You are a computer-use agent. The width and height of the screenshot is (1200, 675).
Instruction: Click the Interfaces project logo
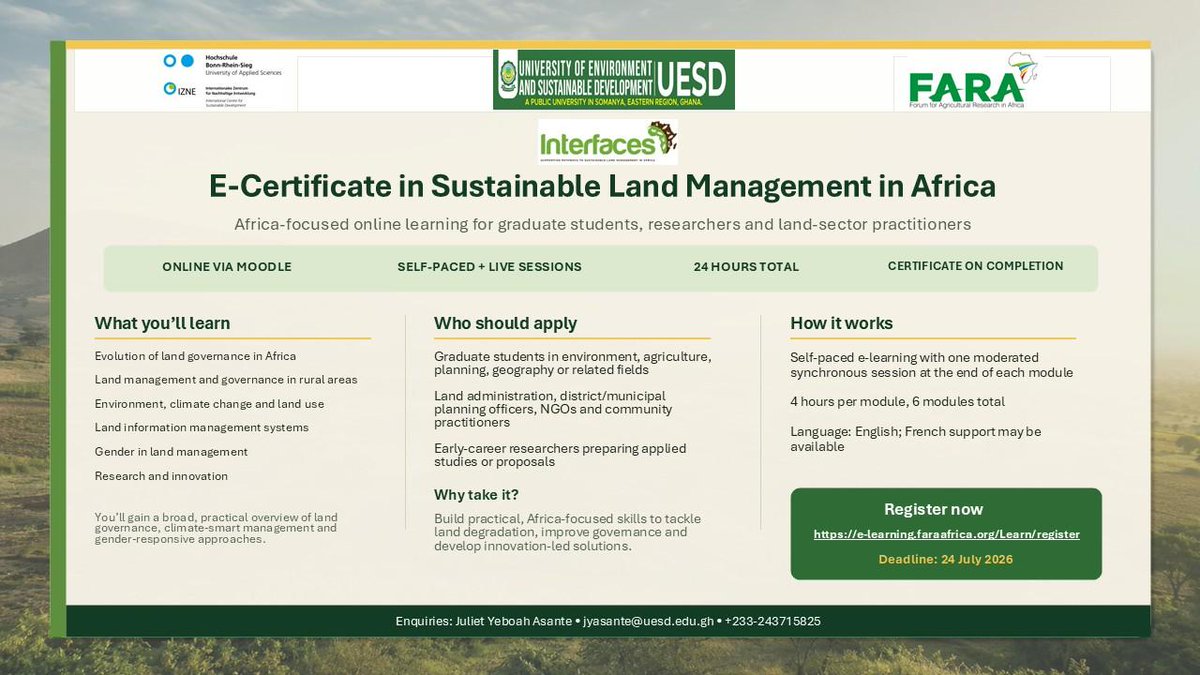tap(607, 142)
